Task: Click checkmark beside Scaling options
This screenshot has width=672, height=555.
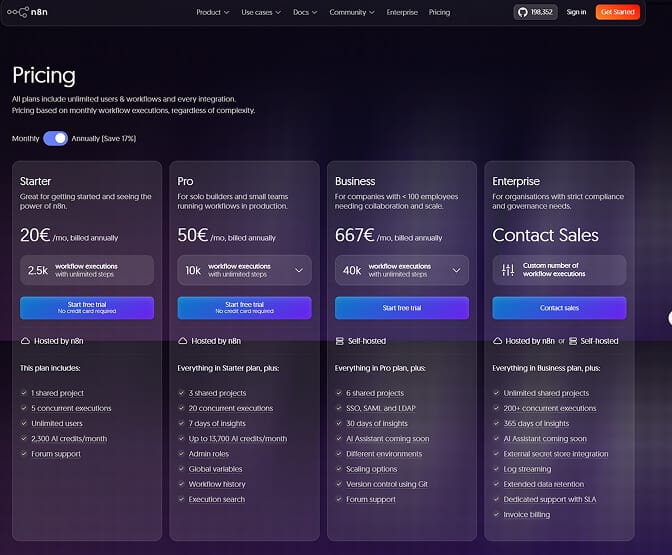Action: (x=339, y=469)
